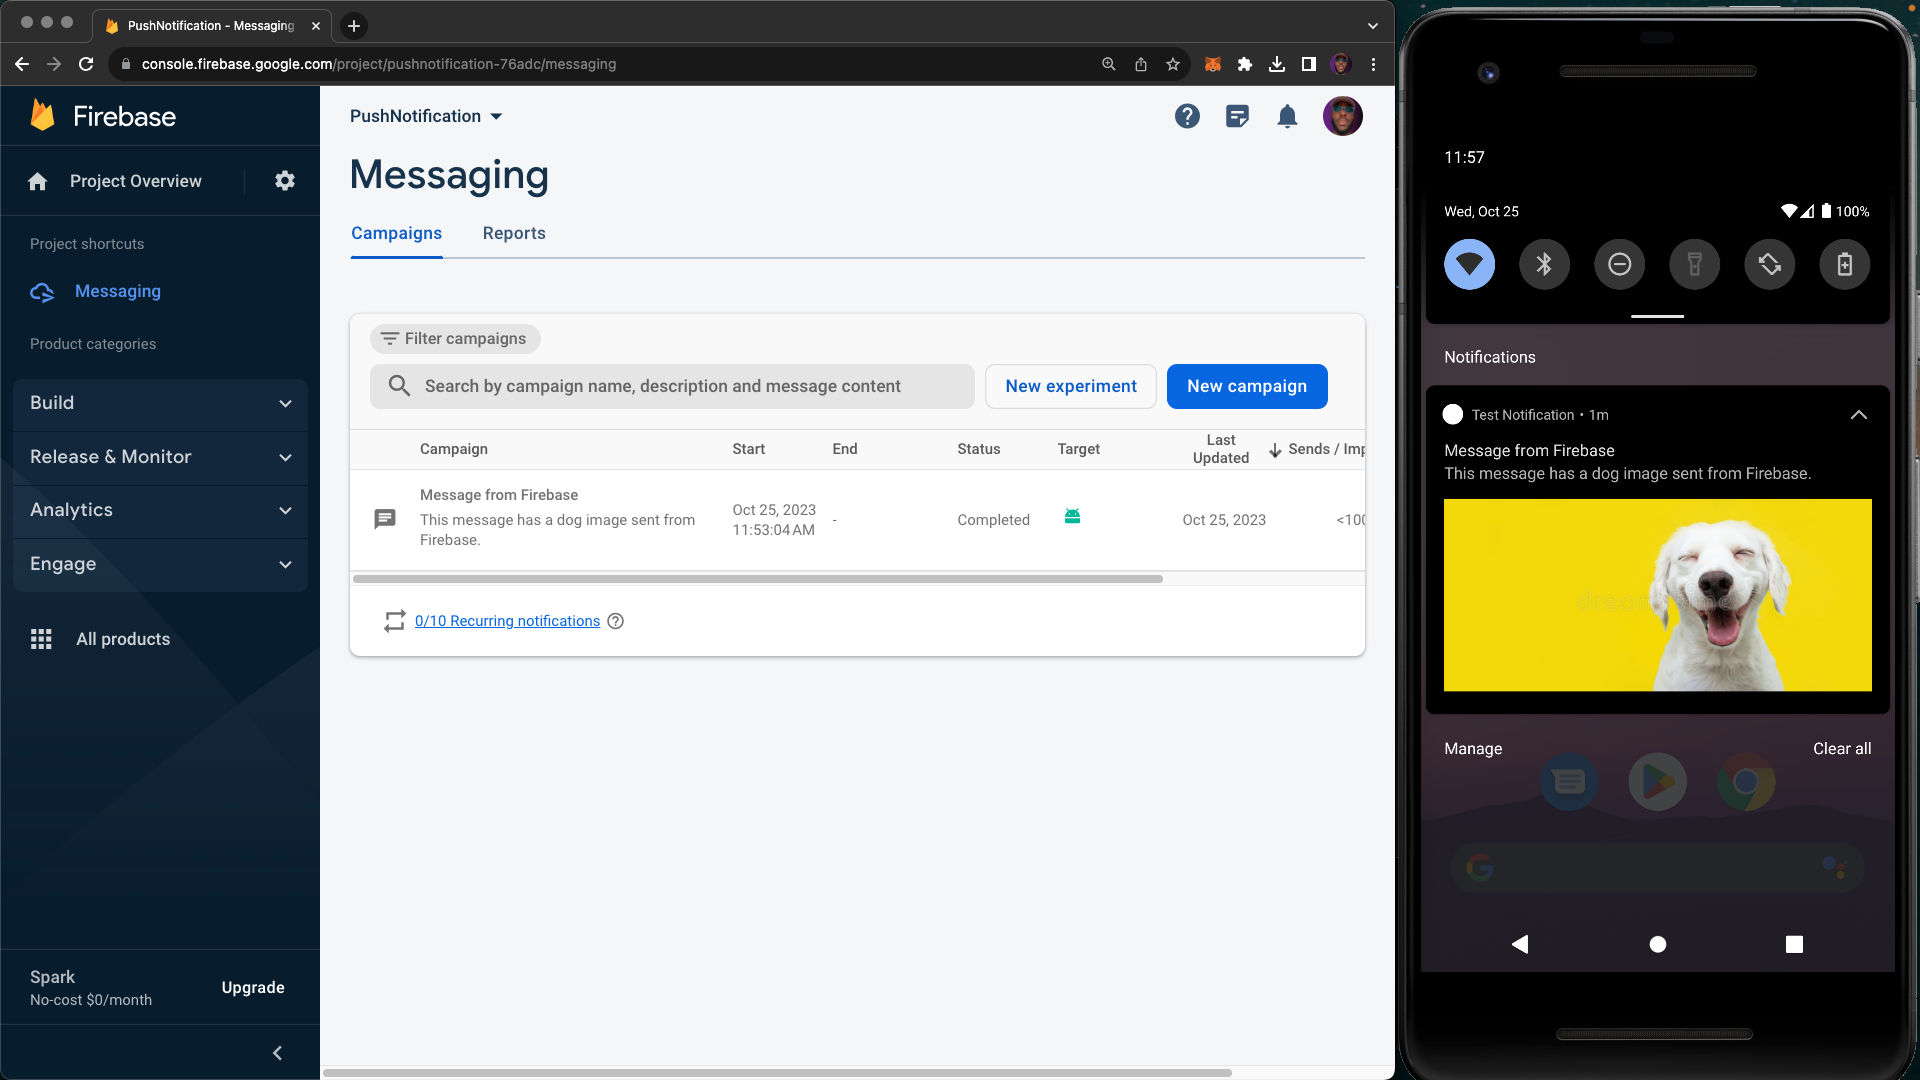Open the browser downloads icon

[x=1277, y=64]
